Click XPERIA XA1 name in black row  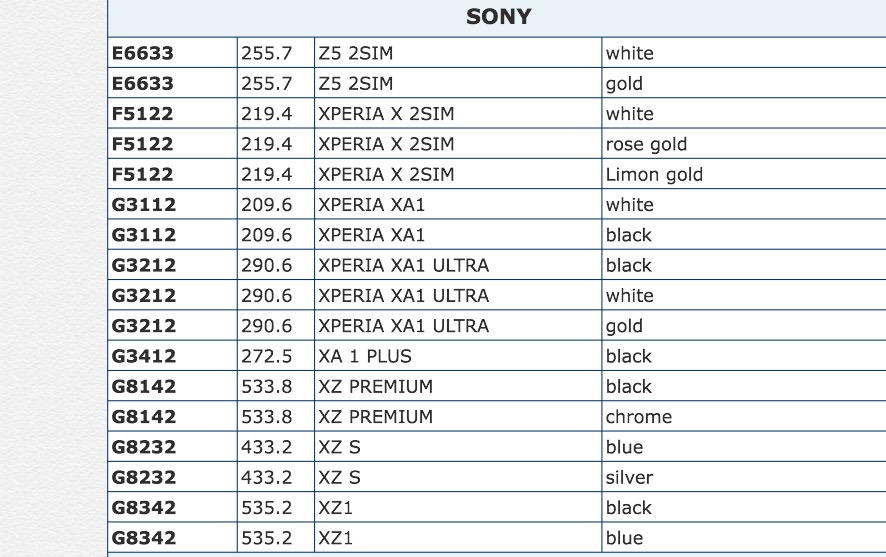point(372,235)
